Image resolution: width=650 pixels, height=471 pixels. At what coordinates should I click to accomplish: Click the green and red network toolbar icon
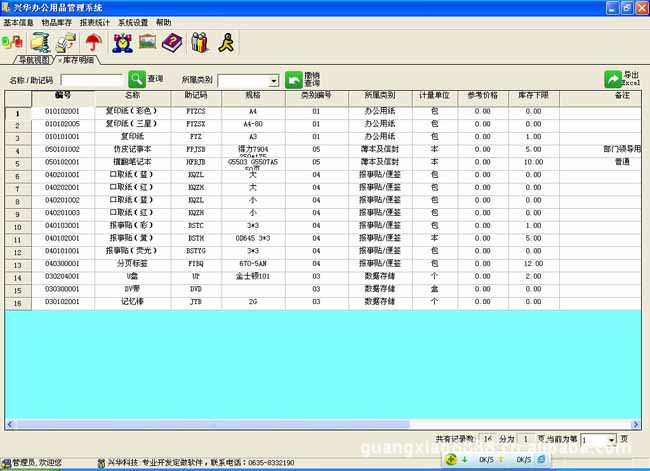click(12, 42)
